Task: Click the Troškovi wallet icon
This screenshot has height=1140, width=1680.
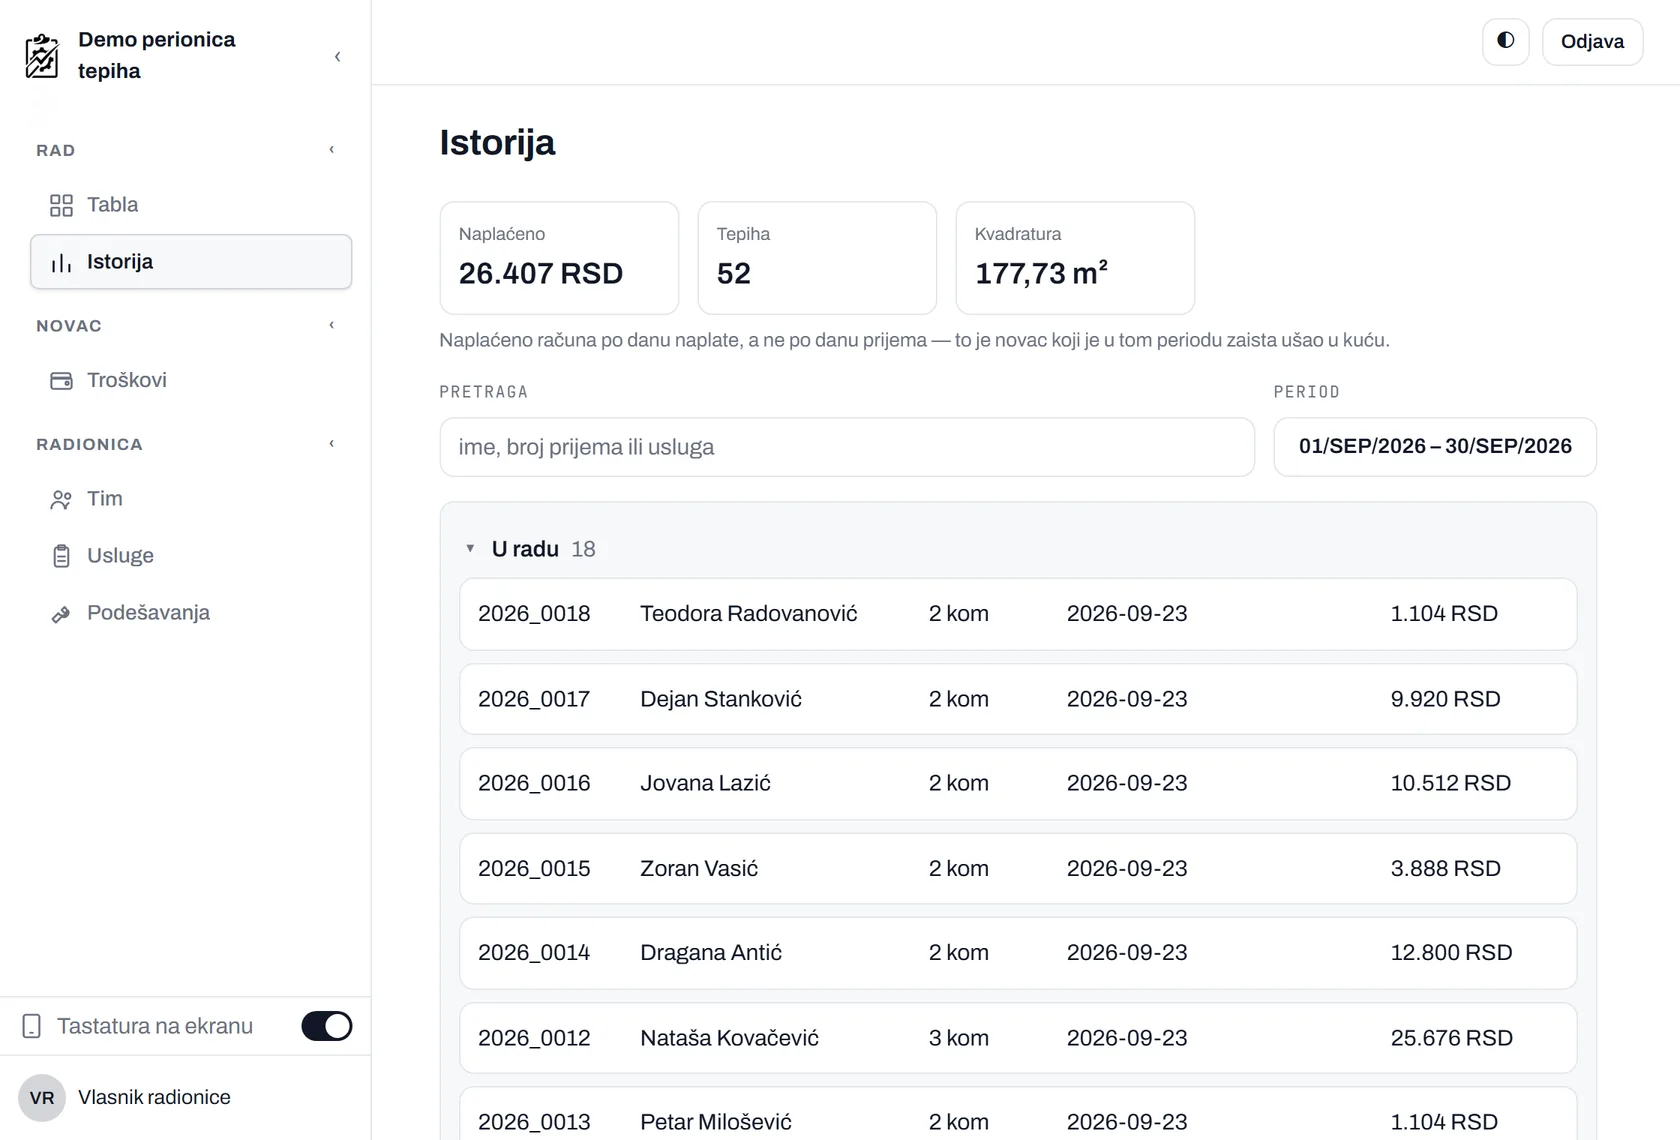Action: [x=61, y=381]
